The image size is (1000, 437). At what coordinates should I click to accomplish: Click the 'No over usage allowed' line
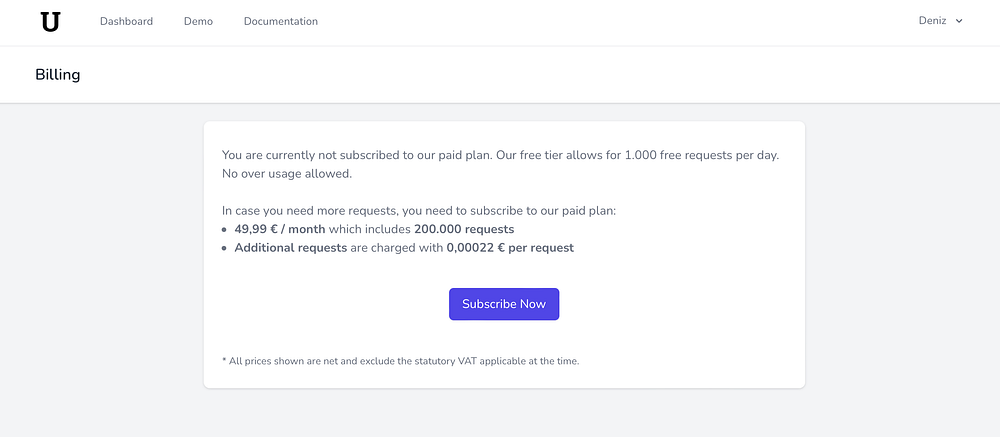(288, 174)
